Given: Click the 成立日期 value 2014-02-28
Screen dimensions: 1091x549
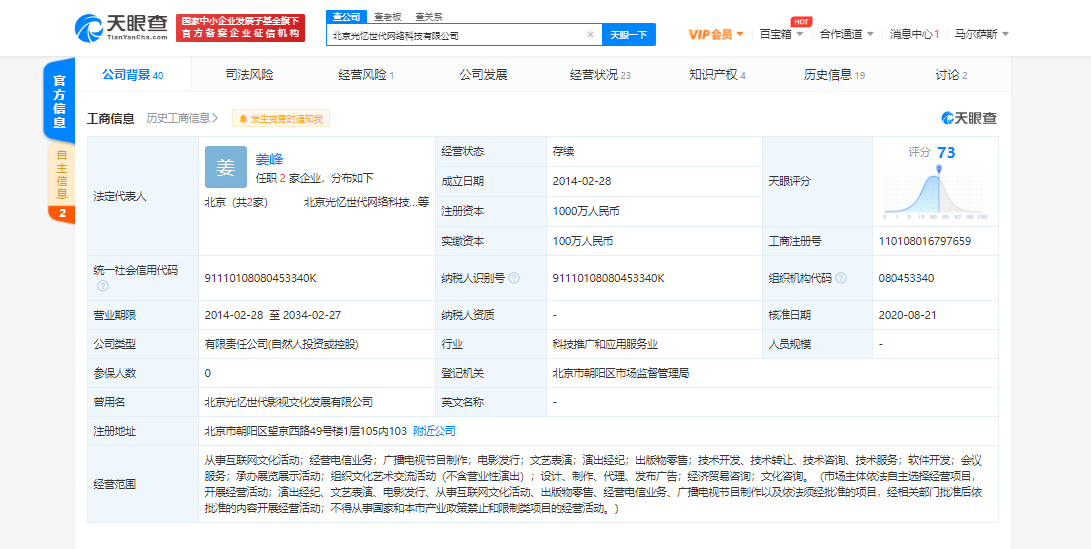Looking at the screenshot, I should tap(582, 181).
